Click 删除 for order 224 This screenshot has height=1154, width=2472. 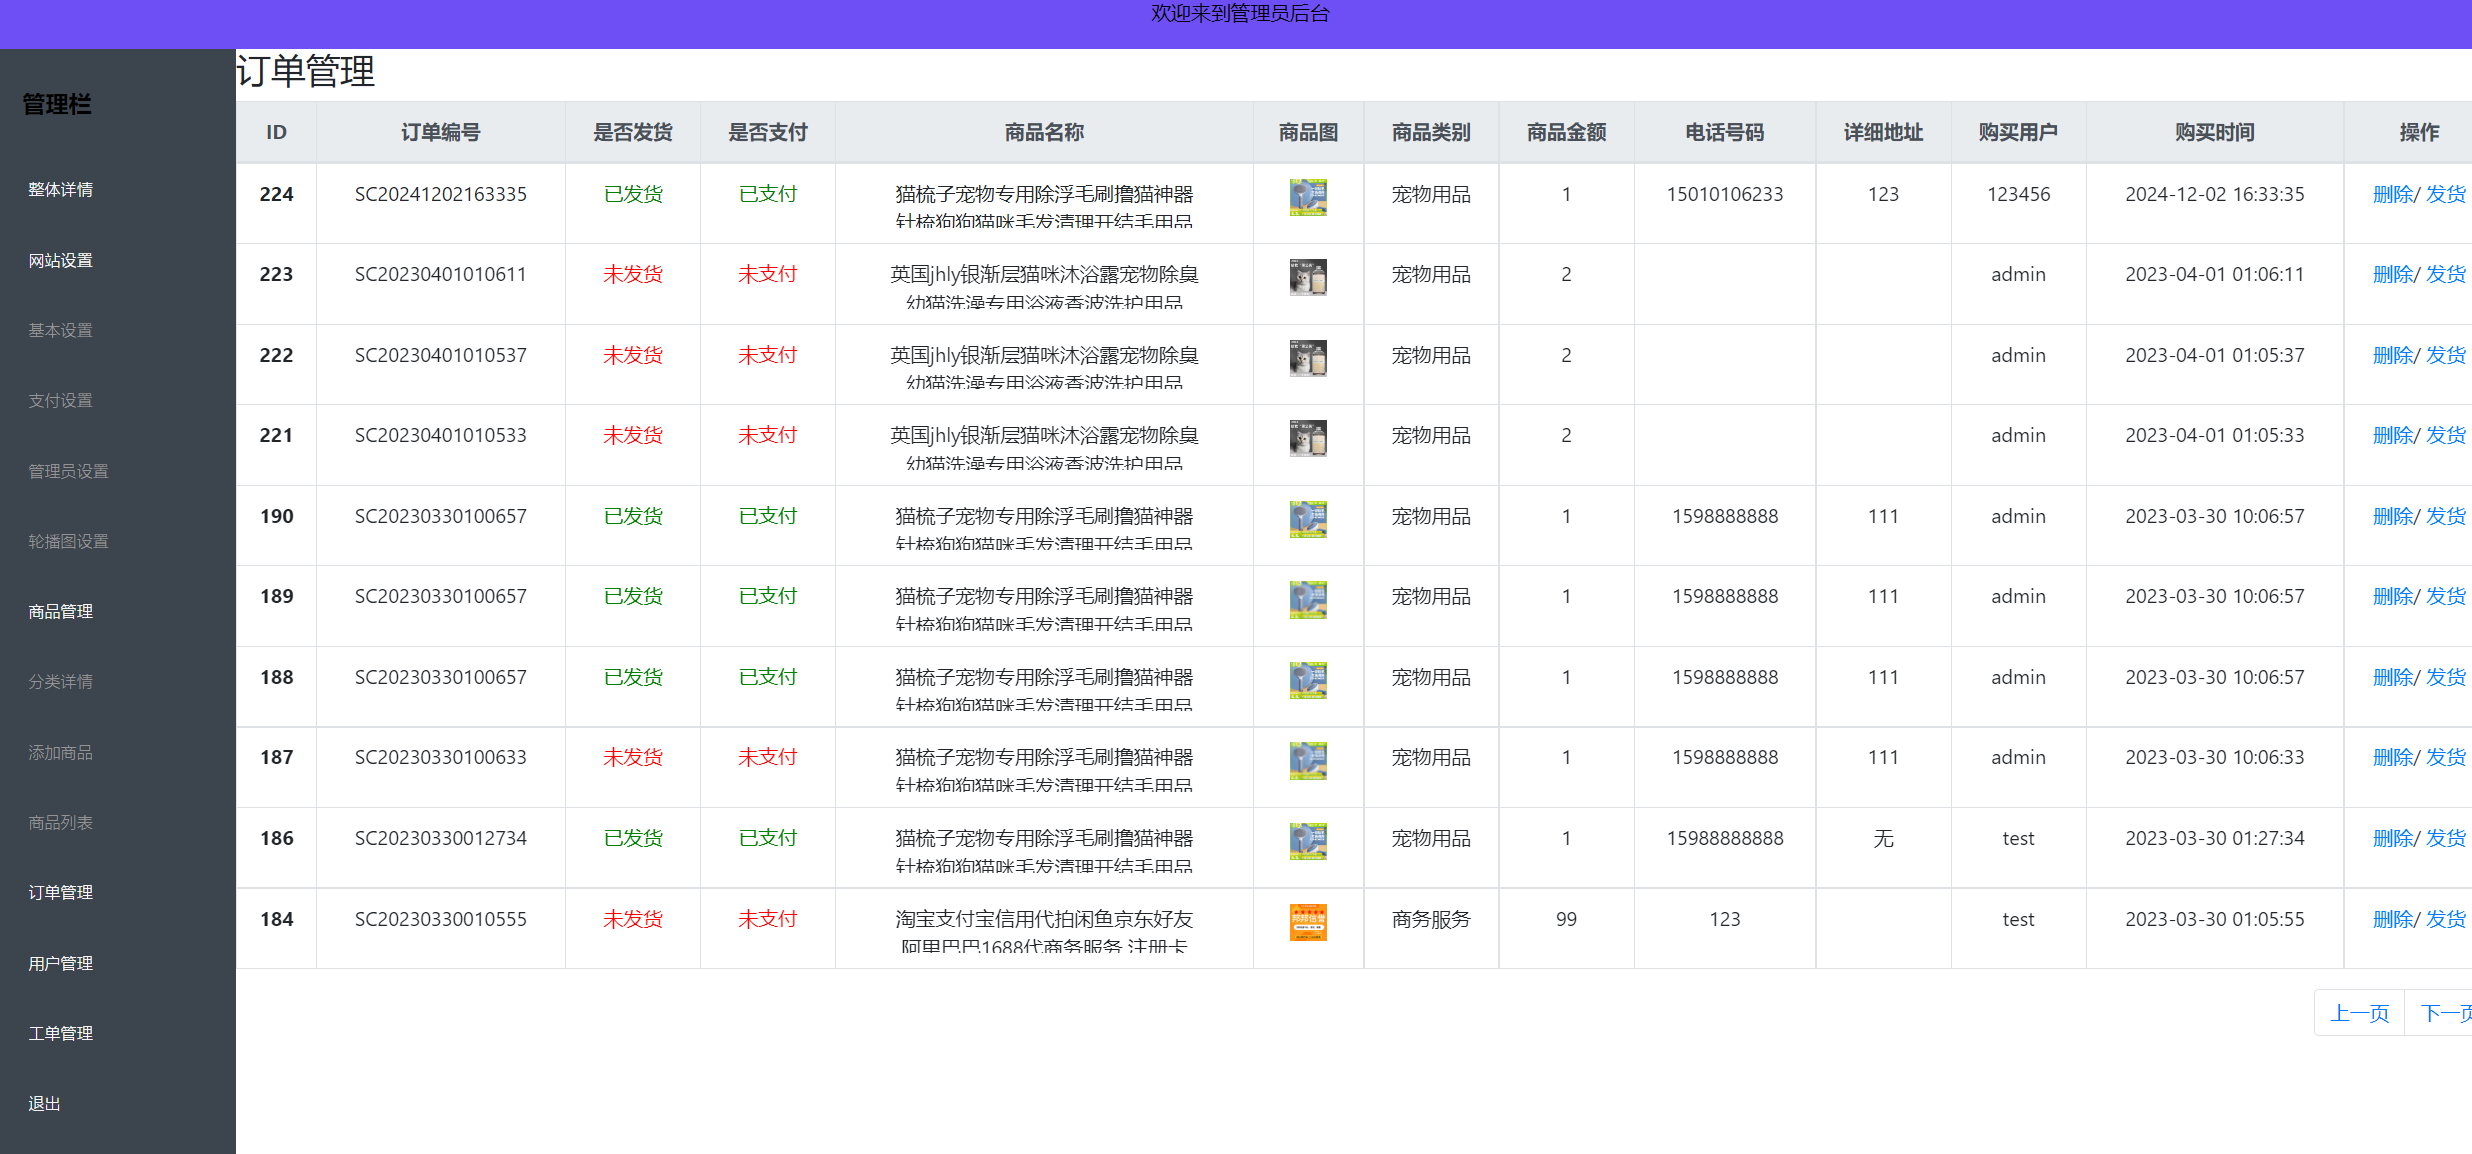pos(2392,194)
